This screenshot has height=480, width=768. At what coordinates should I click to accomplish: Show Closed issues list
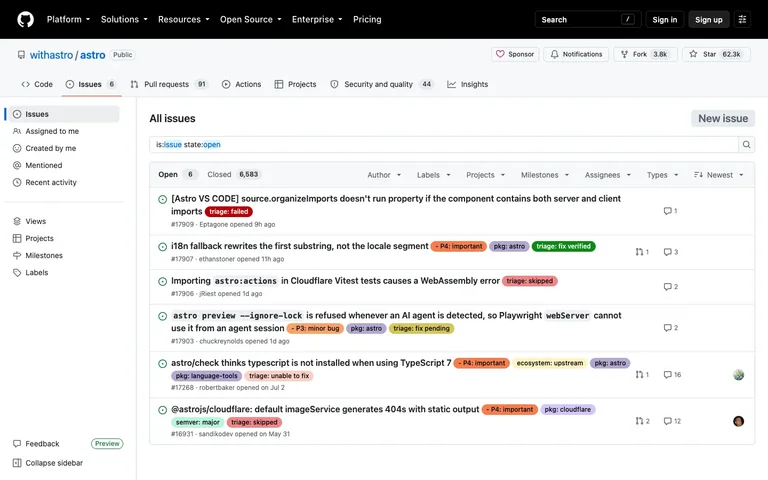(233, 174)
